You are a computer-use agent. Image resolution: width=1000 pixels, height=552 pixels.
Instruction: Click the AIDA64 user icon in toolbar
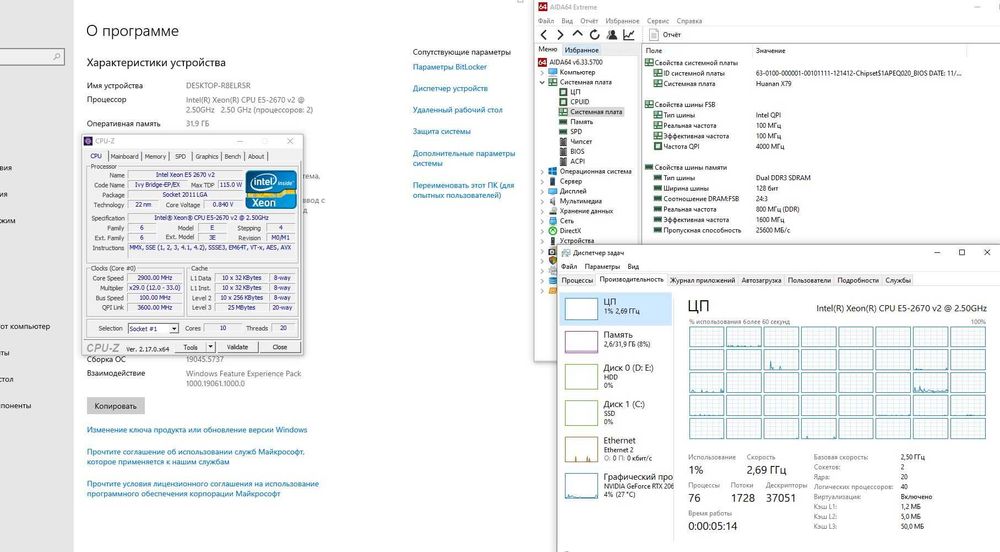(612, 35)
